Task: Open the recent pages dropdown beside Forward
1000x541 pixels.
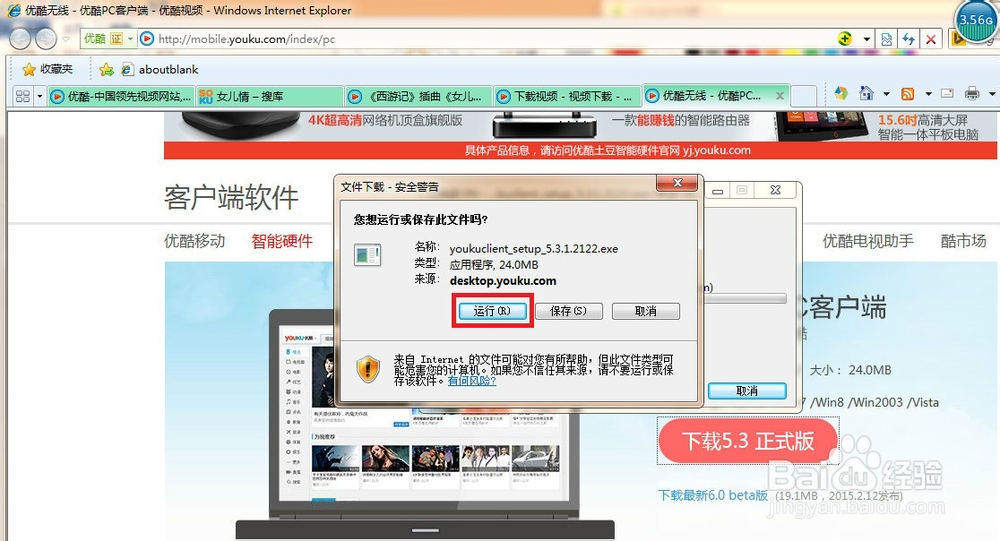Action: [x=66, y=40]
